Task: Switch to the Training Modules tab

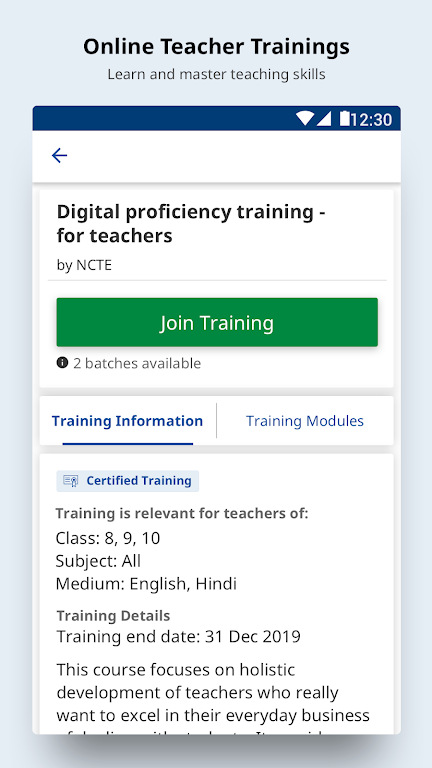Action: click(x=305, y=421)
